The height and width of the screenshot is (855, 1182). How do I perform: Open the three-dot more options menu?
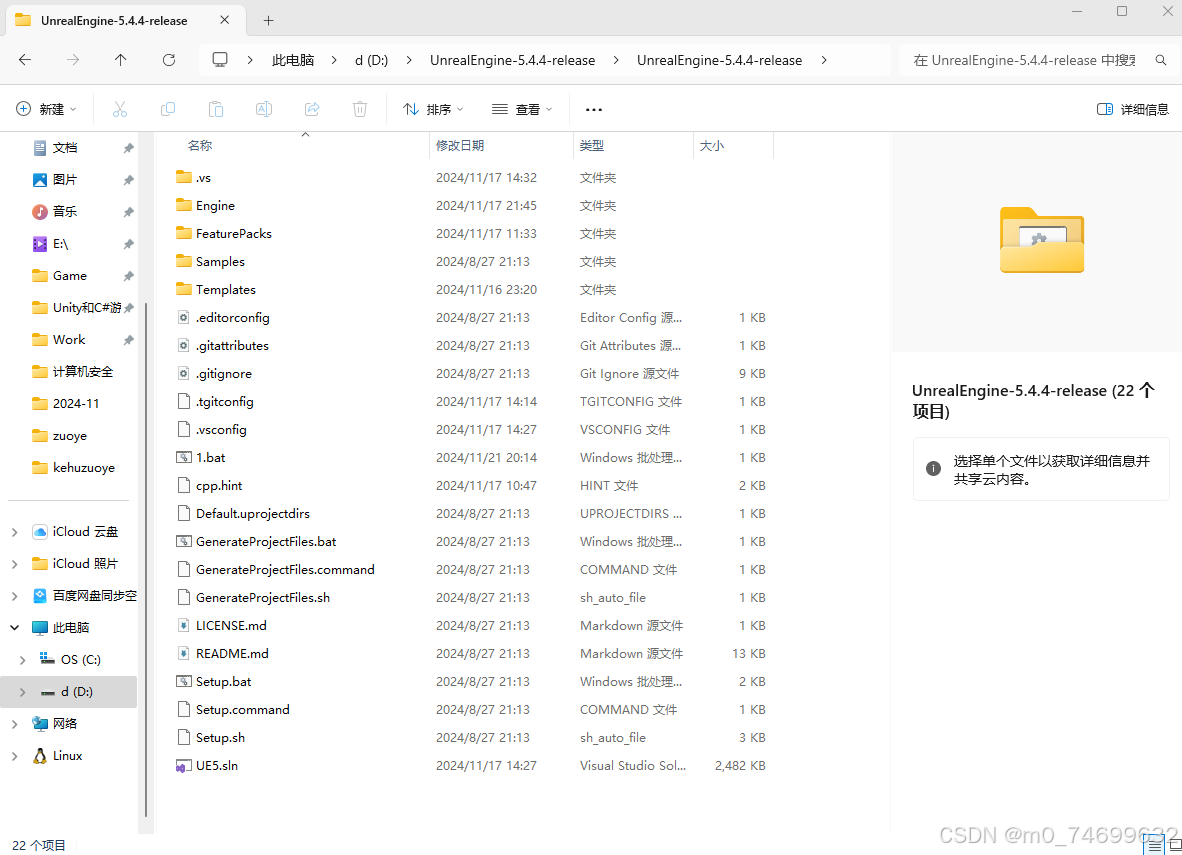tap(594, 109)
